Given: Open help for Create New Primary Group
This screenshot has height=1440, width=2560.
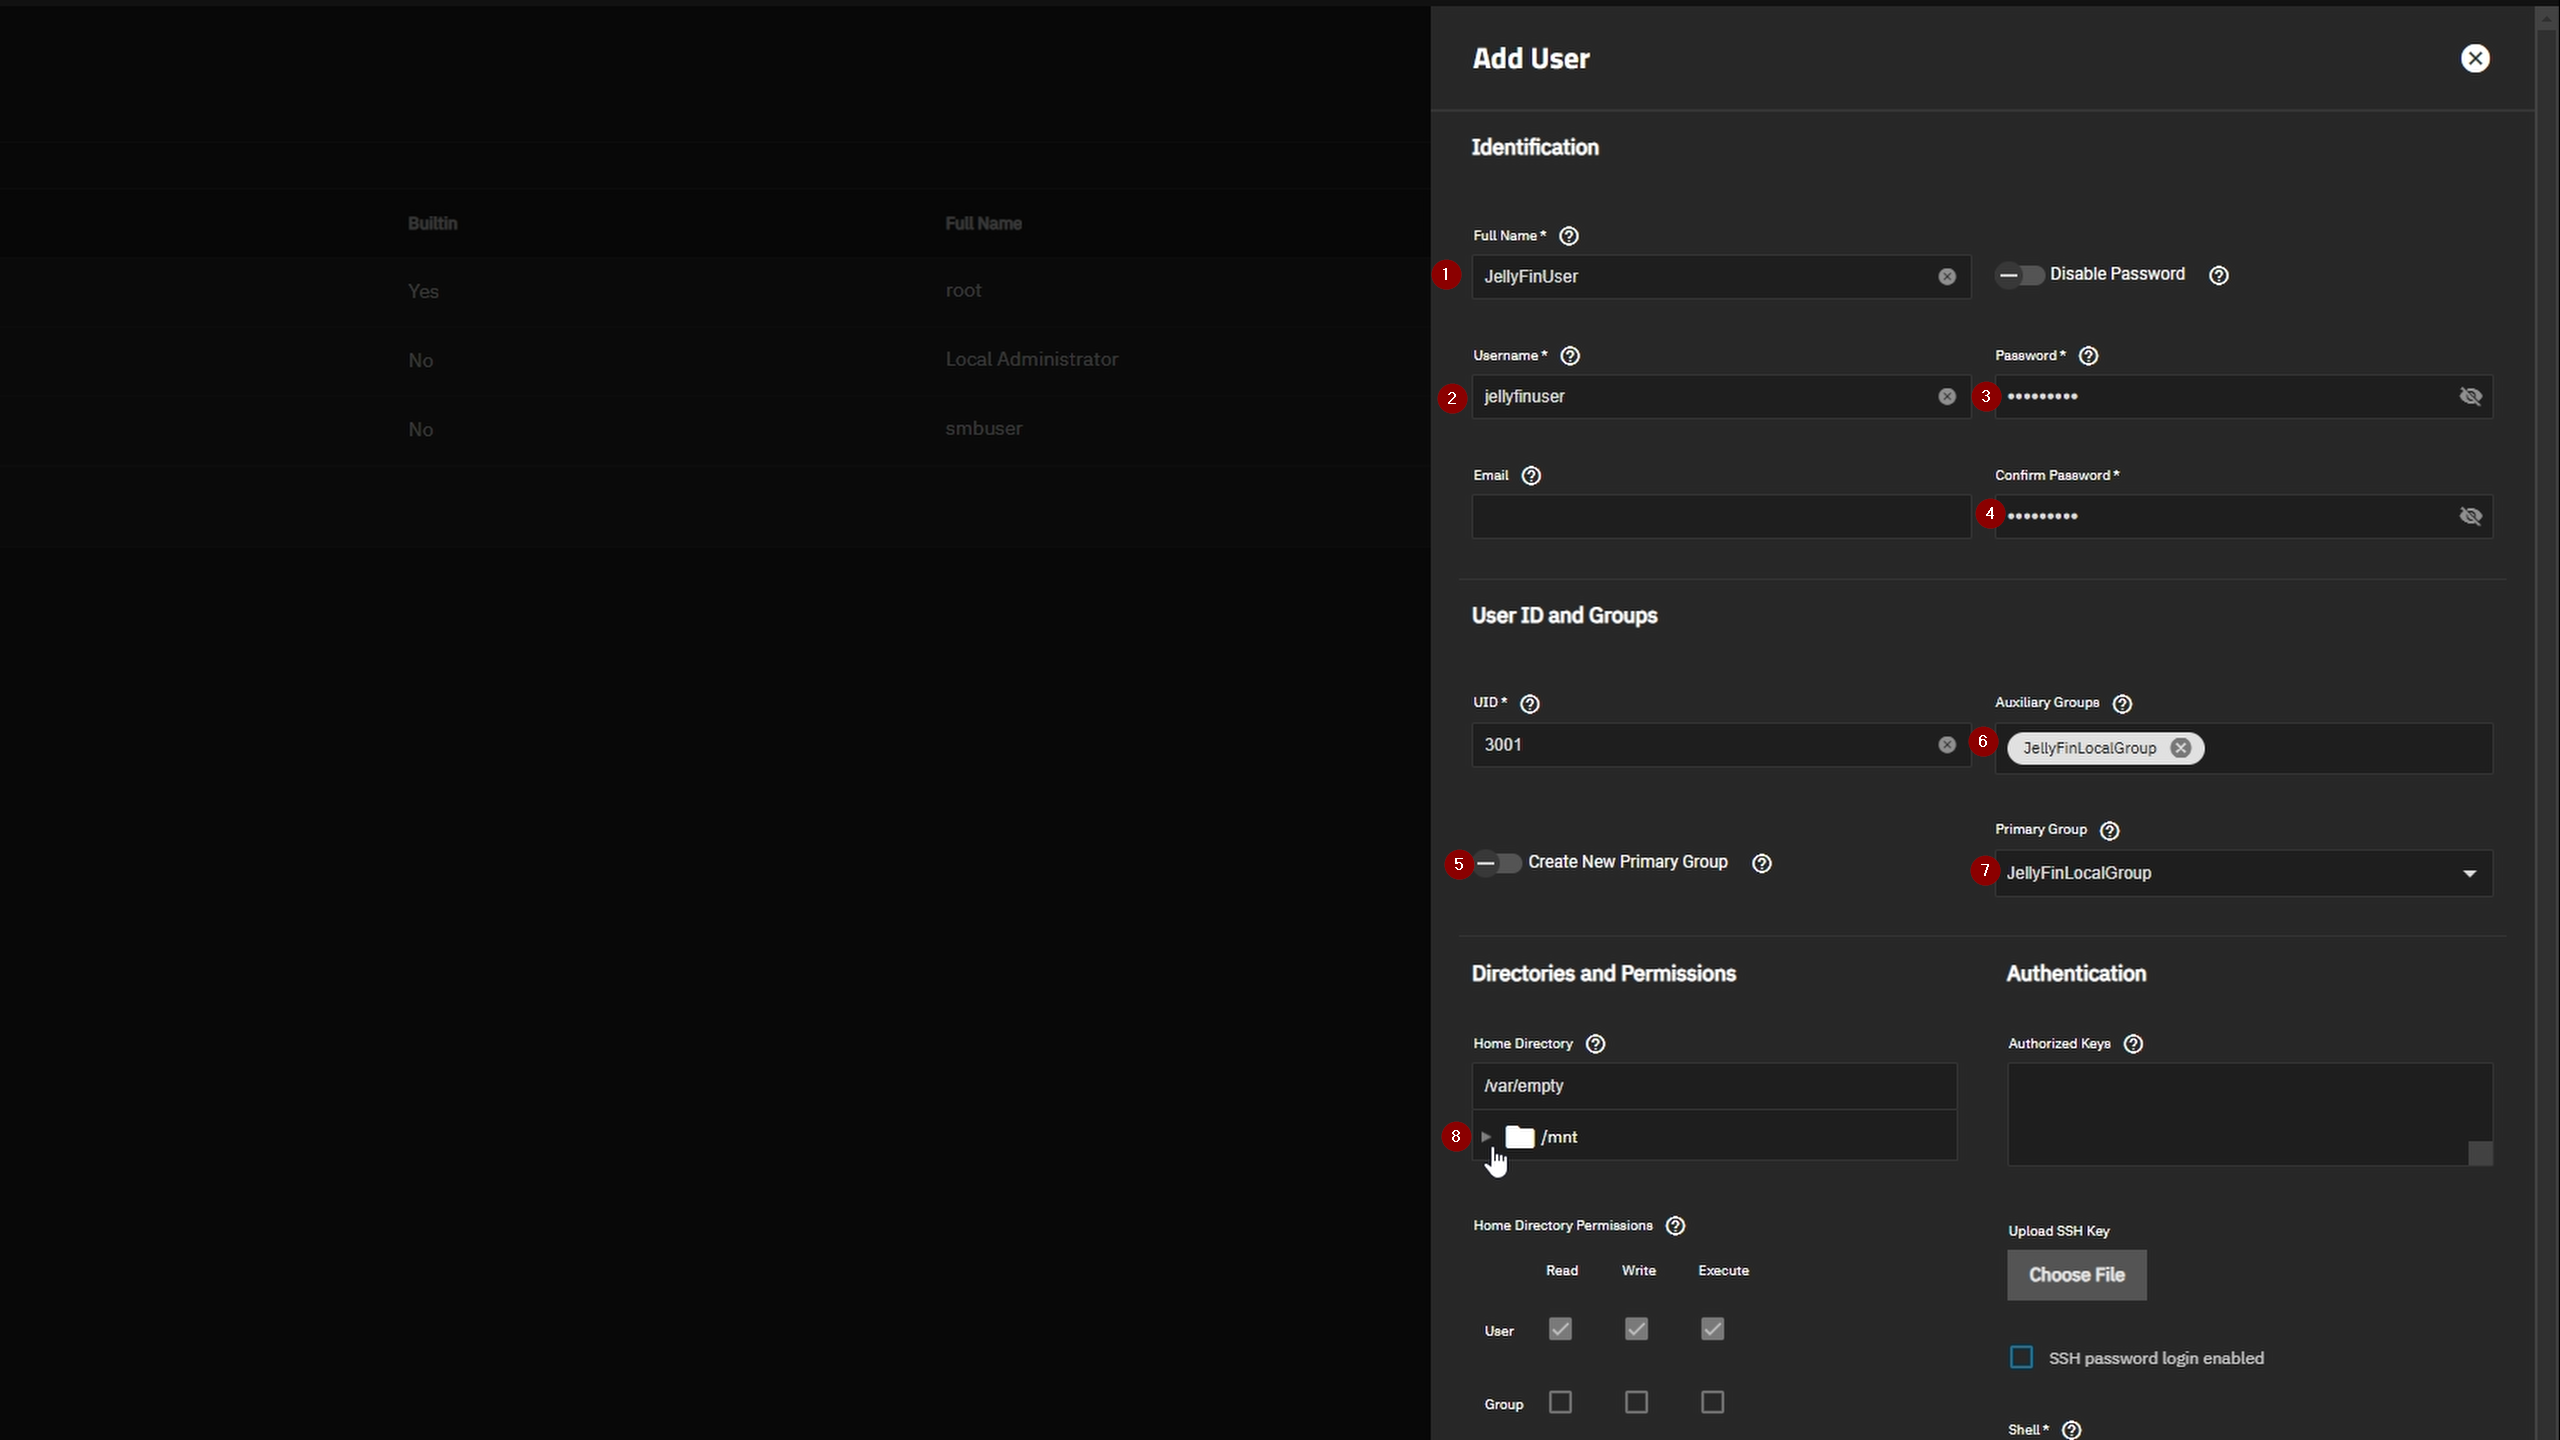Looking at the screenshot, I should coord(1762,863).
